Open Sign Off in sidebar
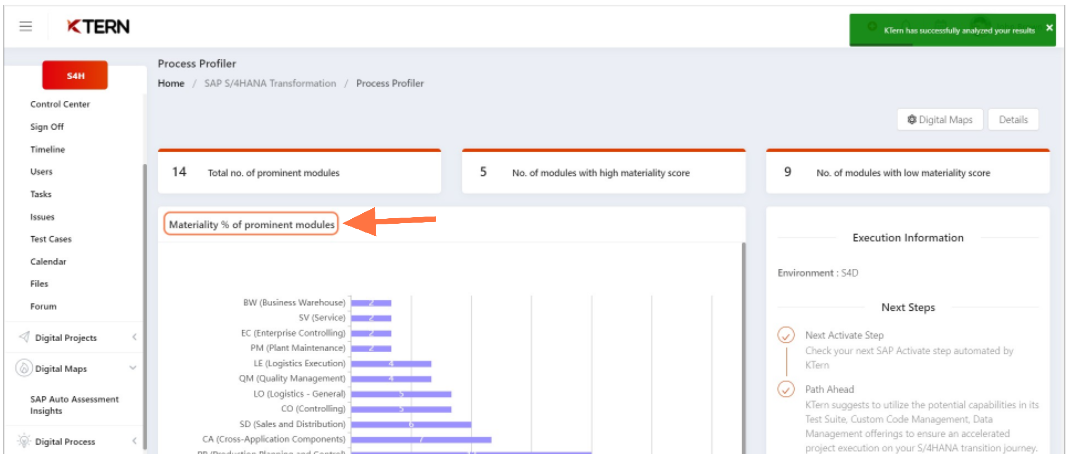The height and width of the screenshot is (454, 1068). click(47, 127)
